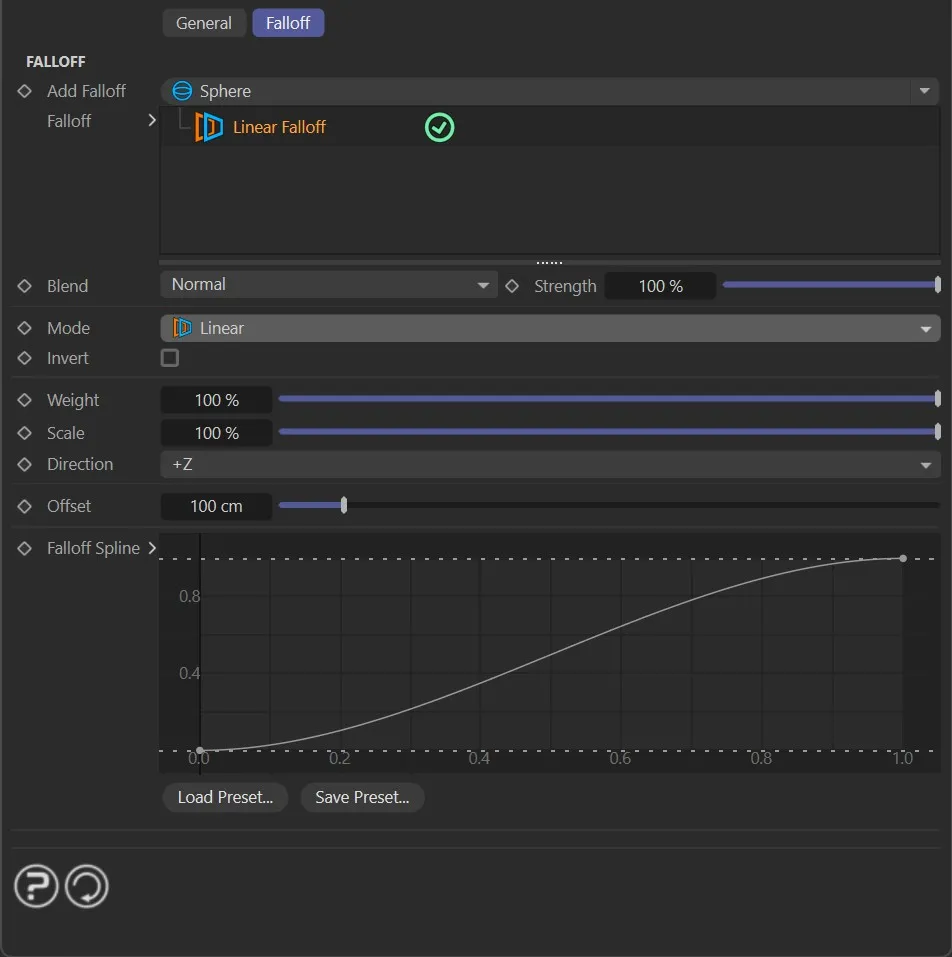Click the Save Preset button

[362, 797]
